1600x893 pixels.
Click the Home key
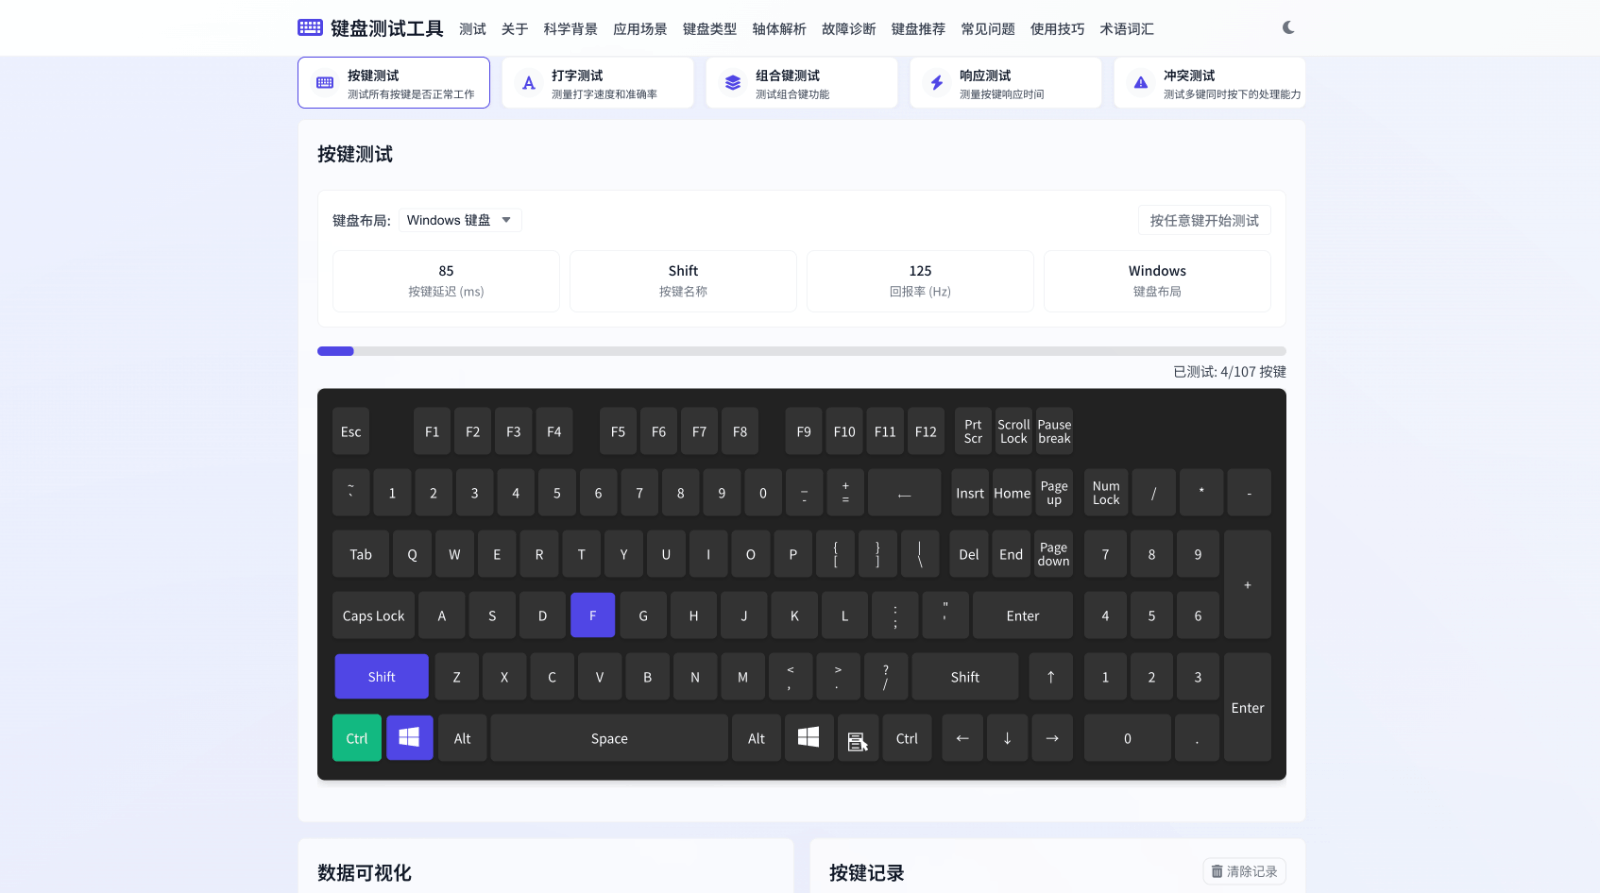pos(1012,493)
